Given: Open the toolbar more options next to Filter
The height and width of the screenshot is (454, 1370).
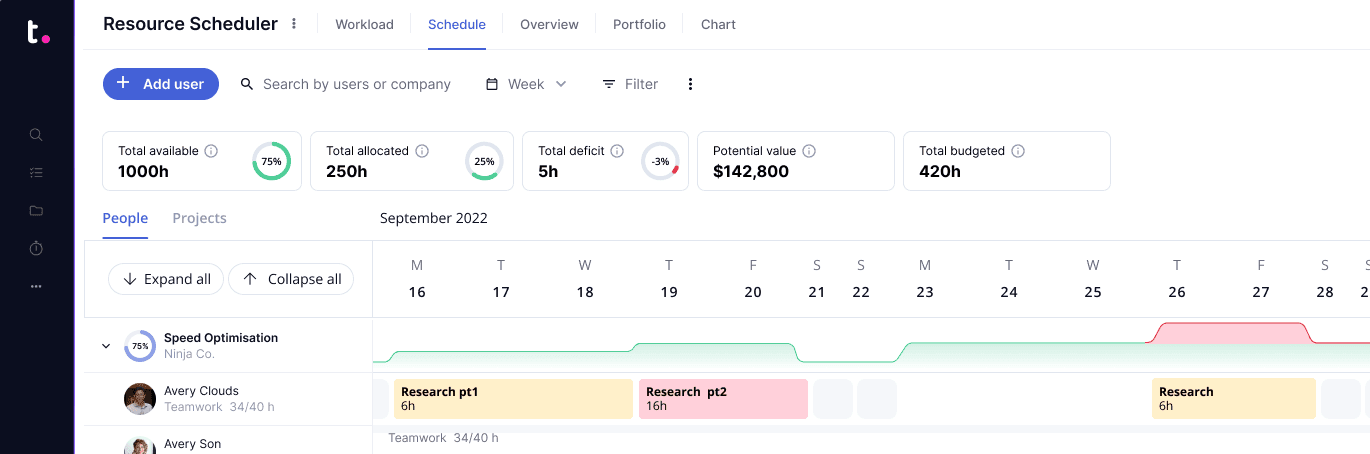Looking at the screenshot, I should 690,84.
